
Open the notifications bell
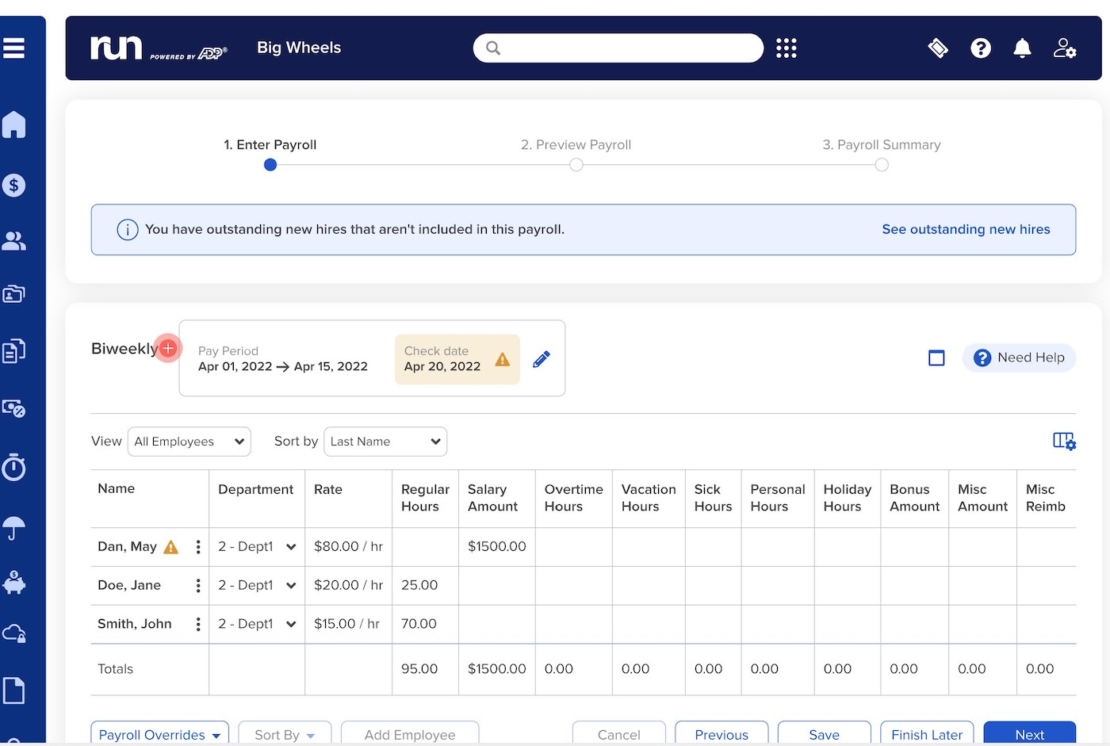coord(1022,47)
